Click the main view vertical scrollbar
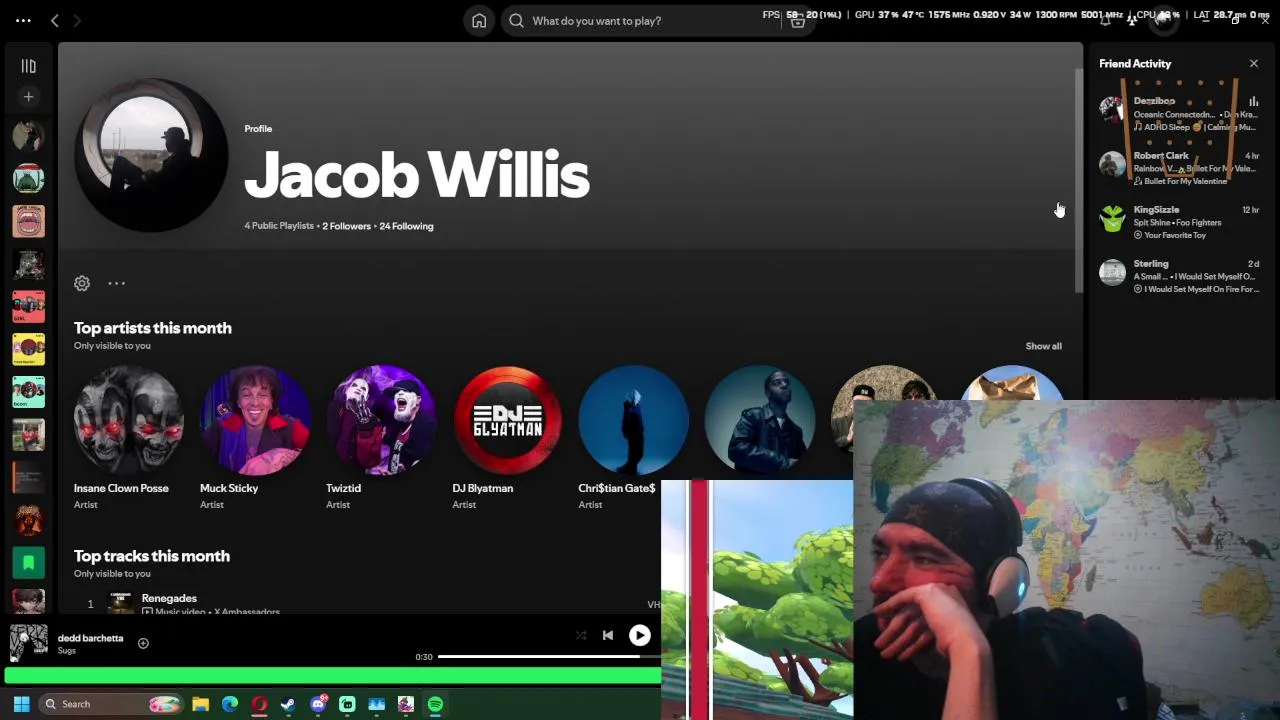Image resolution: width=1280 pixels, height=720 pixels. [1078, 182]
